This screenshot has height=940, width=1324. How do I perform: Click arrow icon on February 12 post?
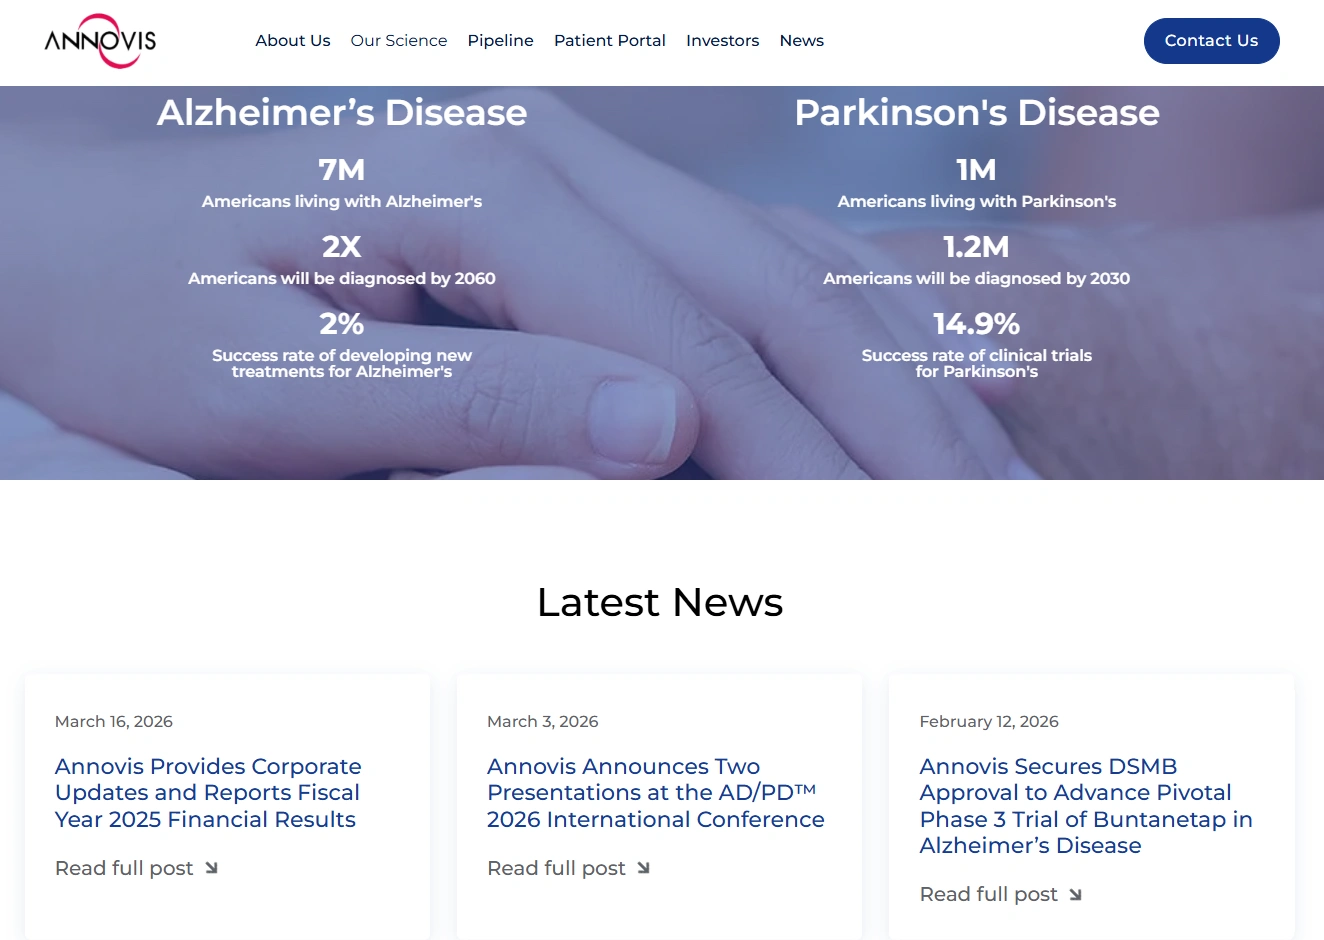coord(1075,894)
